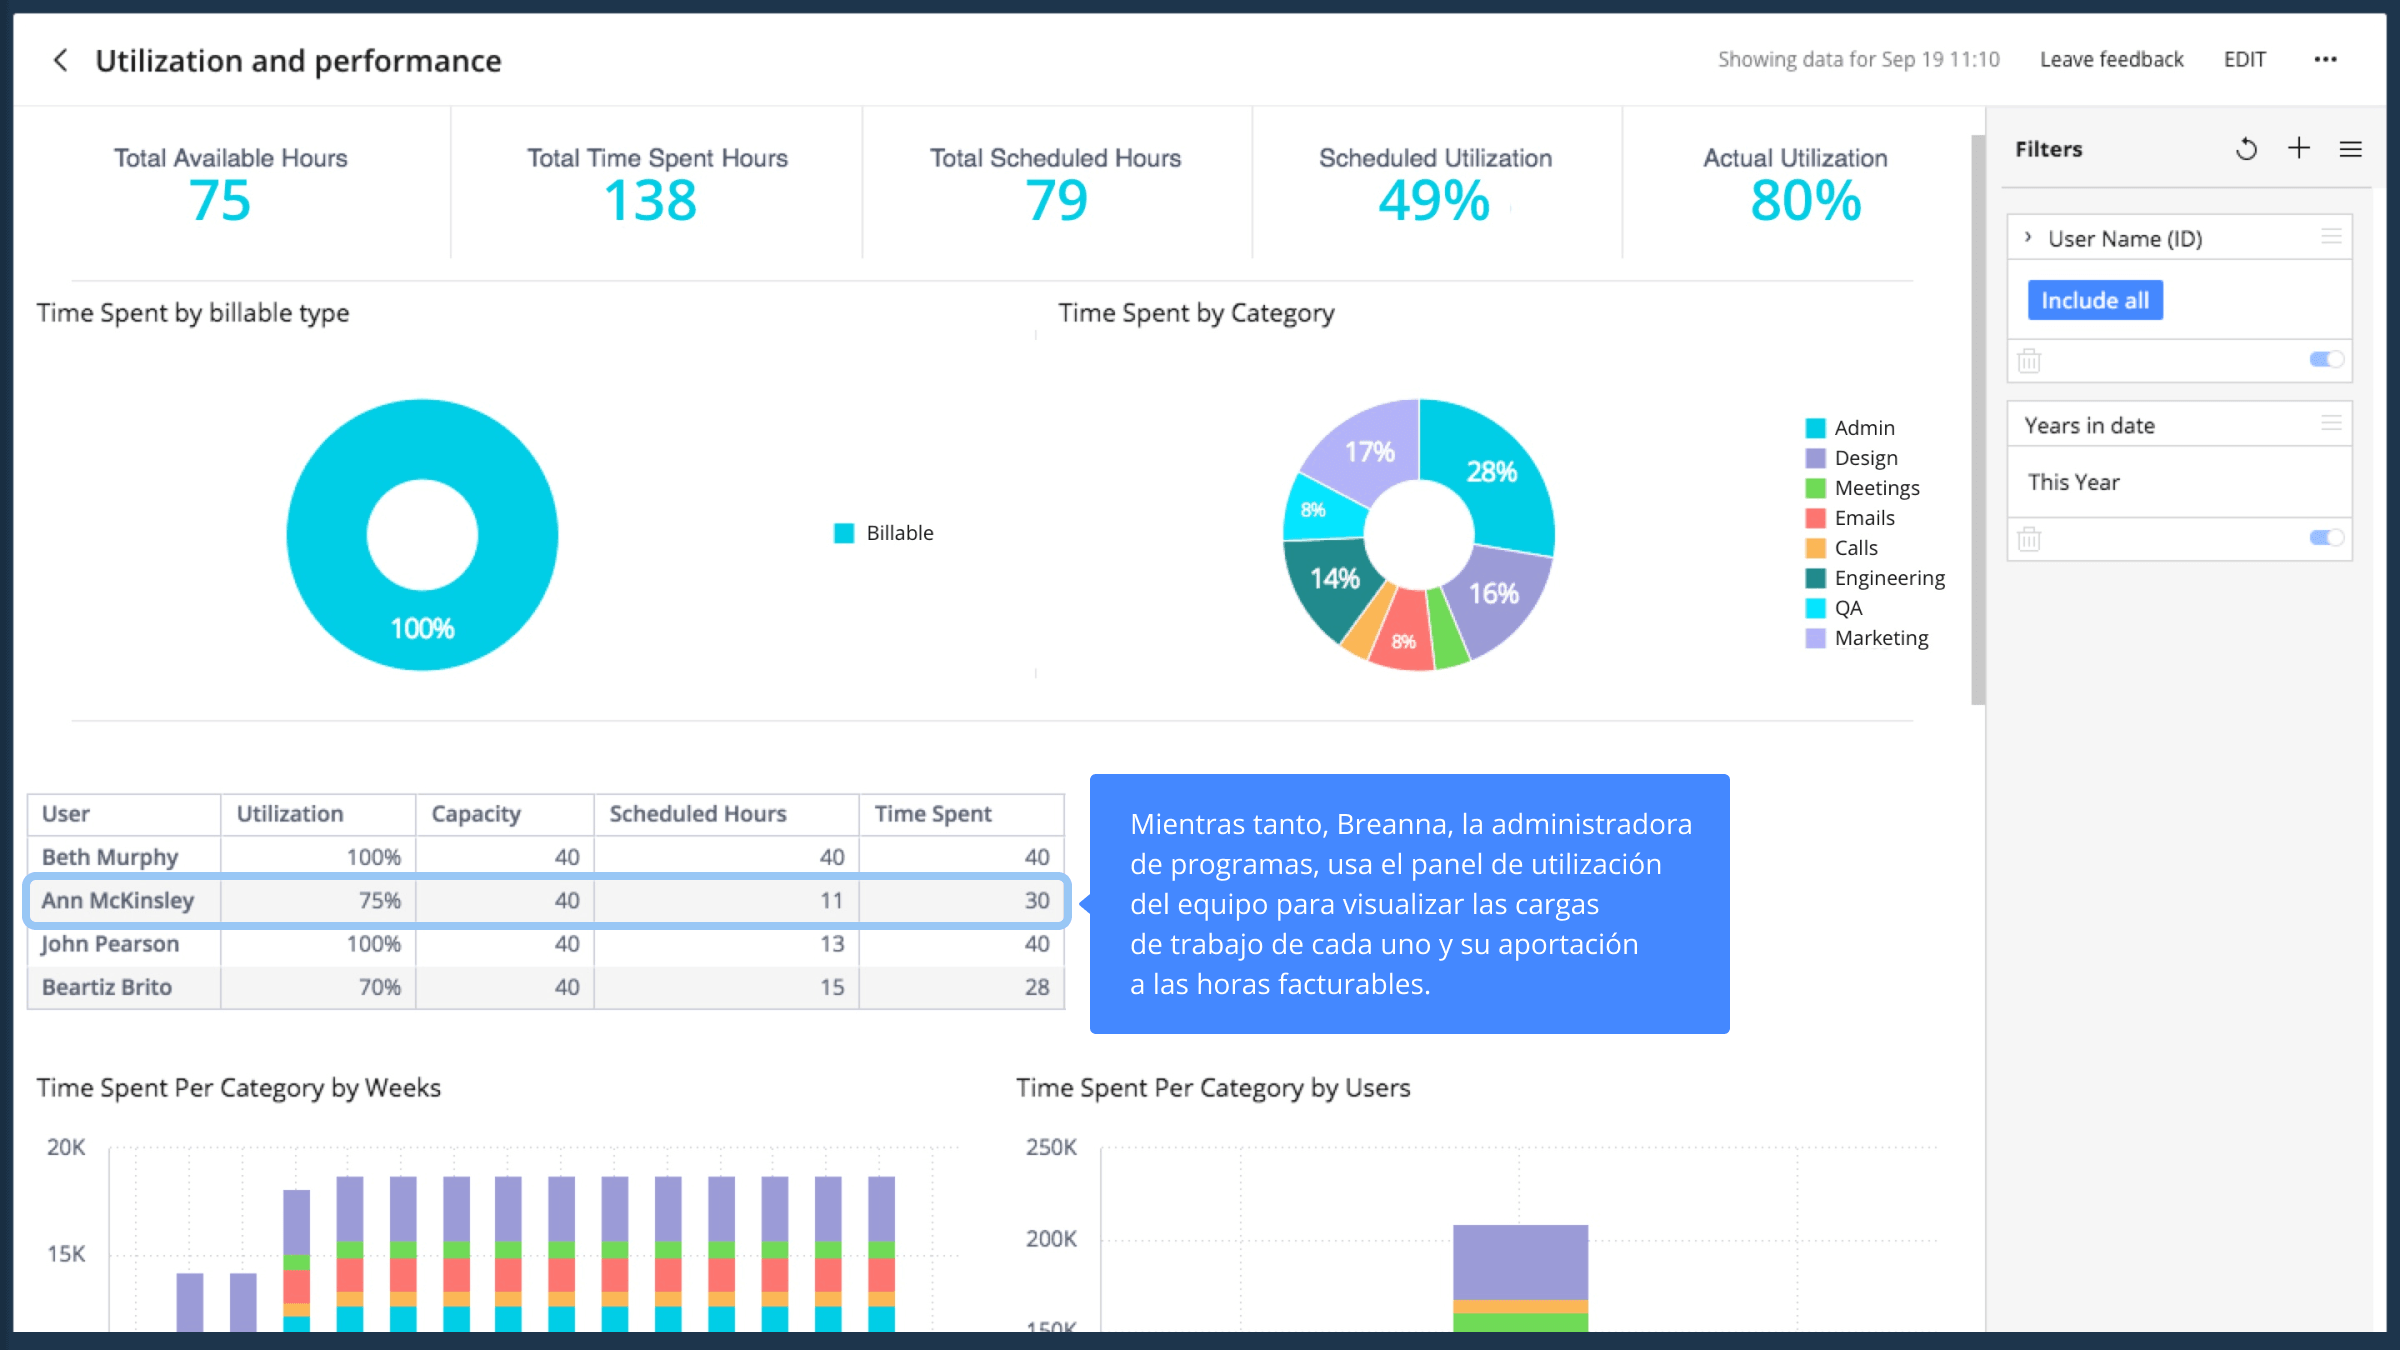Image resolution: width=2400 pixels, height=1350 pixels.
Task: Open the Filters panel hamburger menu
Action: coord(2351,149)
